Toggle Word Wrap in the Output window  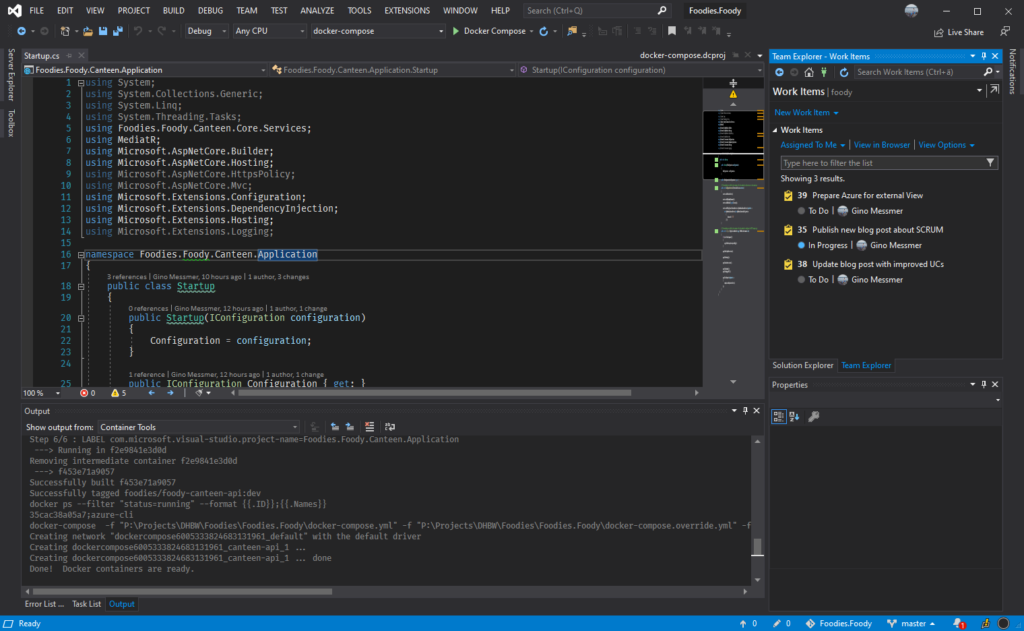click(390, 427)
